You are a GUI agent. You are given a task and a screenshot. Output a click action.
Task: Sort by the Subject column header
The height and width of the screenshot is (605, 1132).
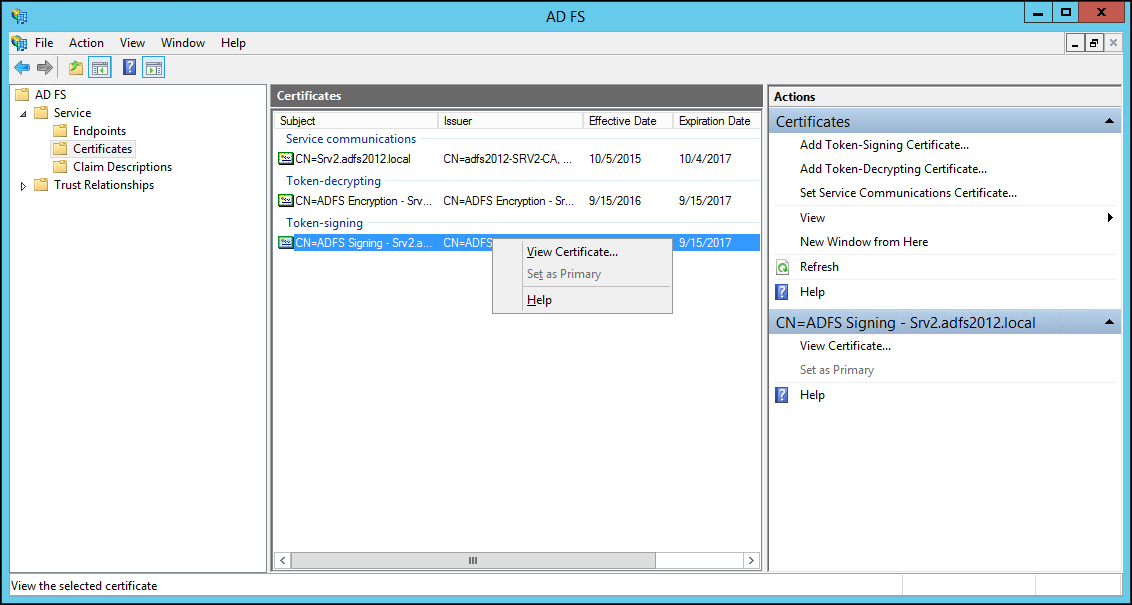(x=356, y=121)
